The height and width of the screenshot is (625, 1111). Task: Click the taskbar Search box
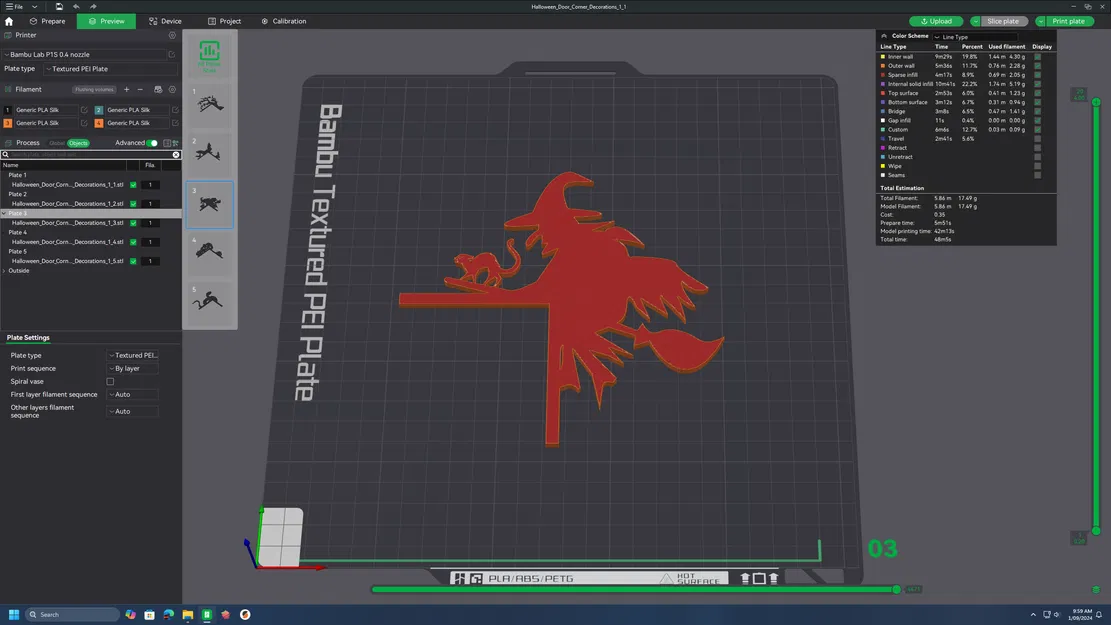(x=72, y=614)
